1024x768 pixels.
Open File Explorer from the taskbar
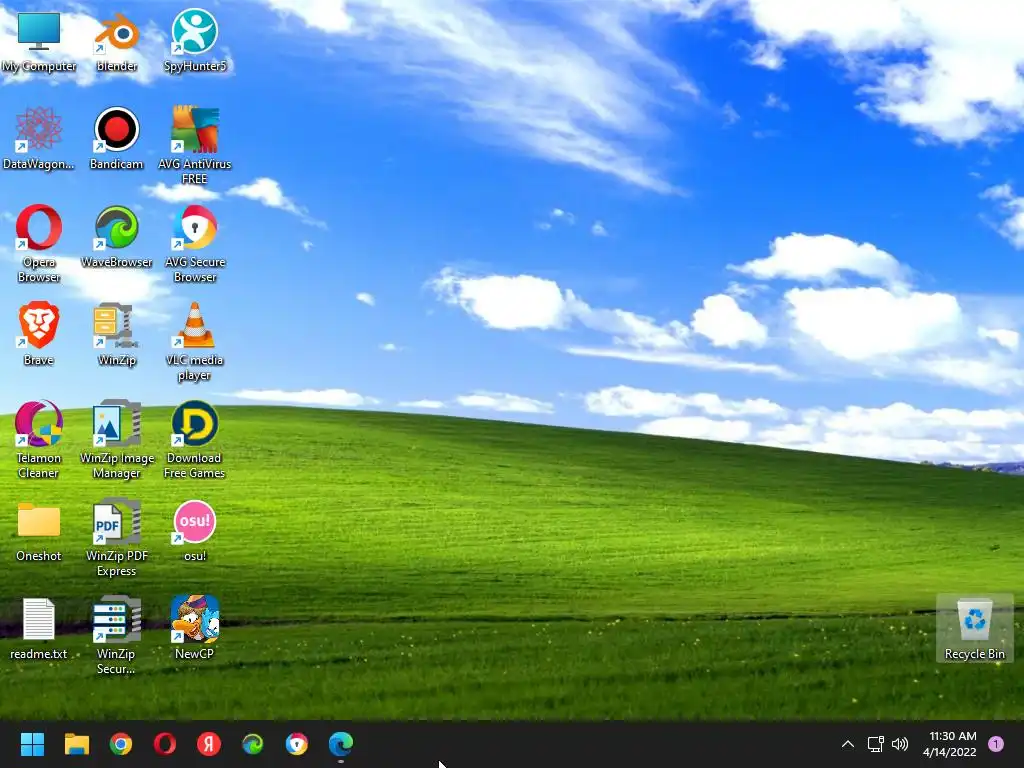[76, 744]
